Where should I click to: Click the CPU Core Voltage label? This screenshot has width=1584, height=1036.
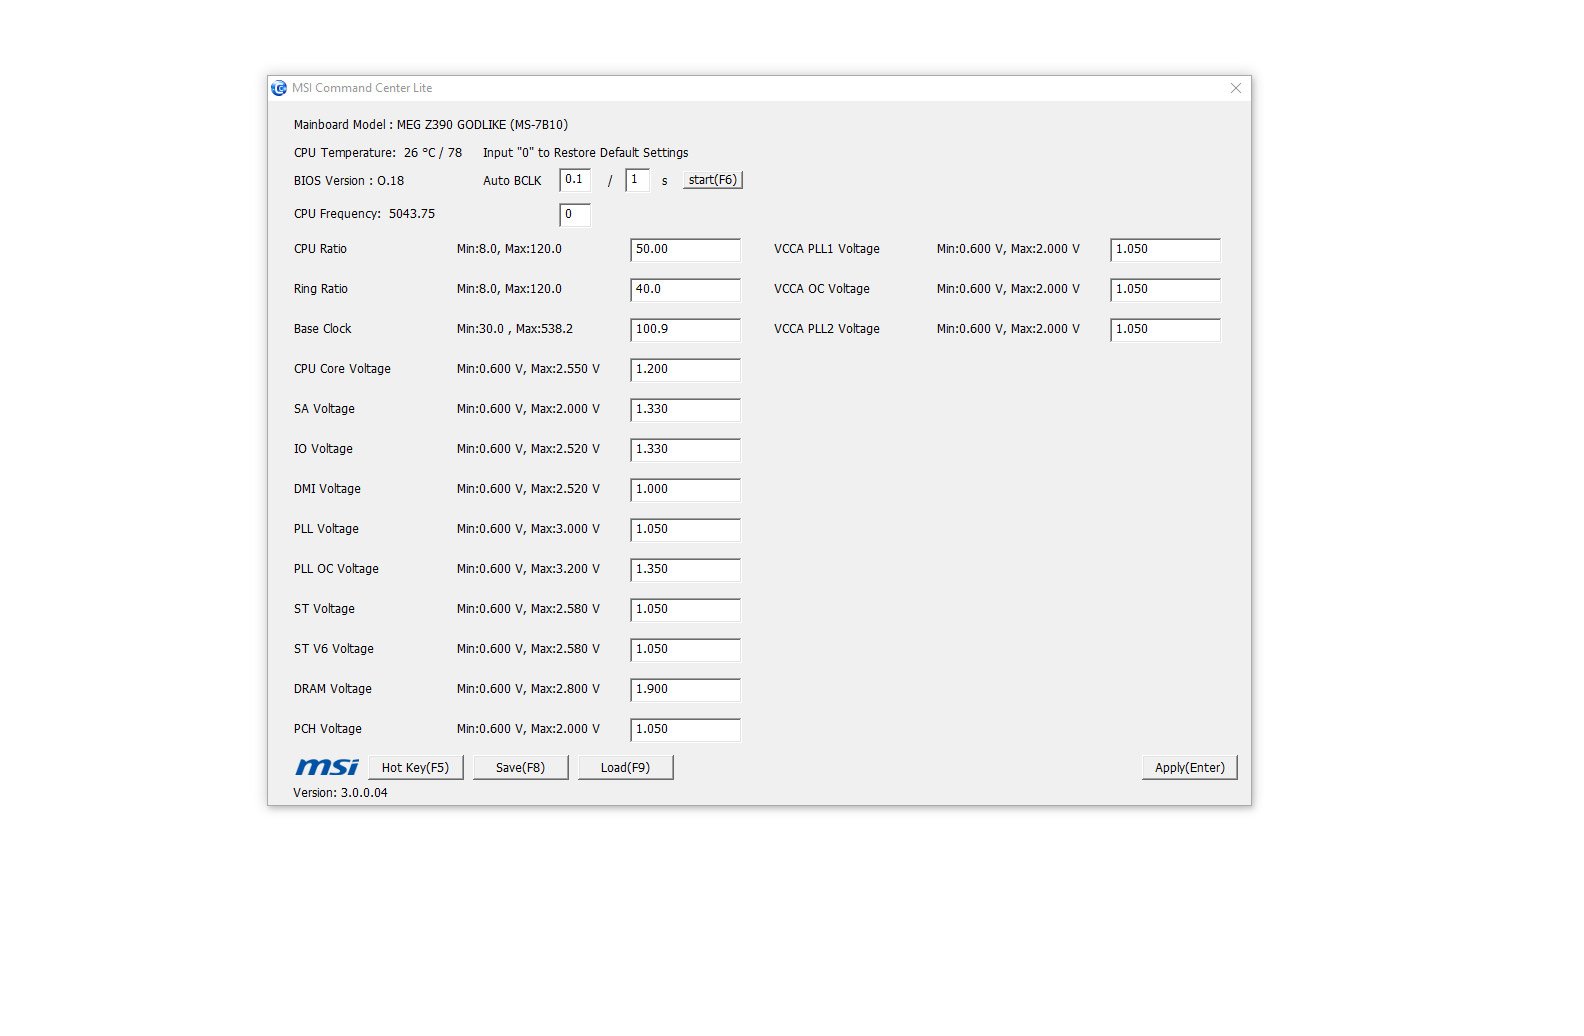[342, 369]
